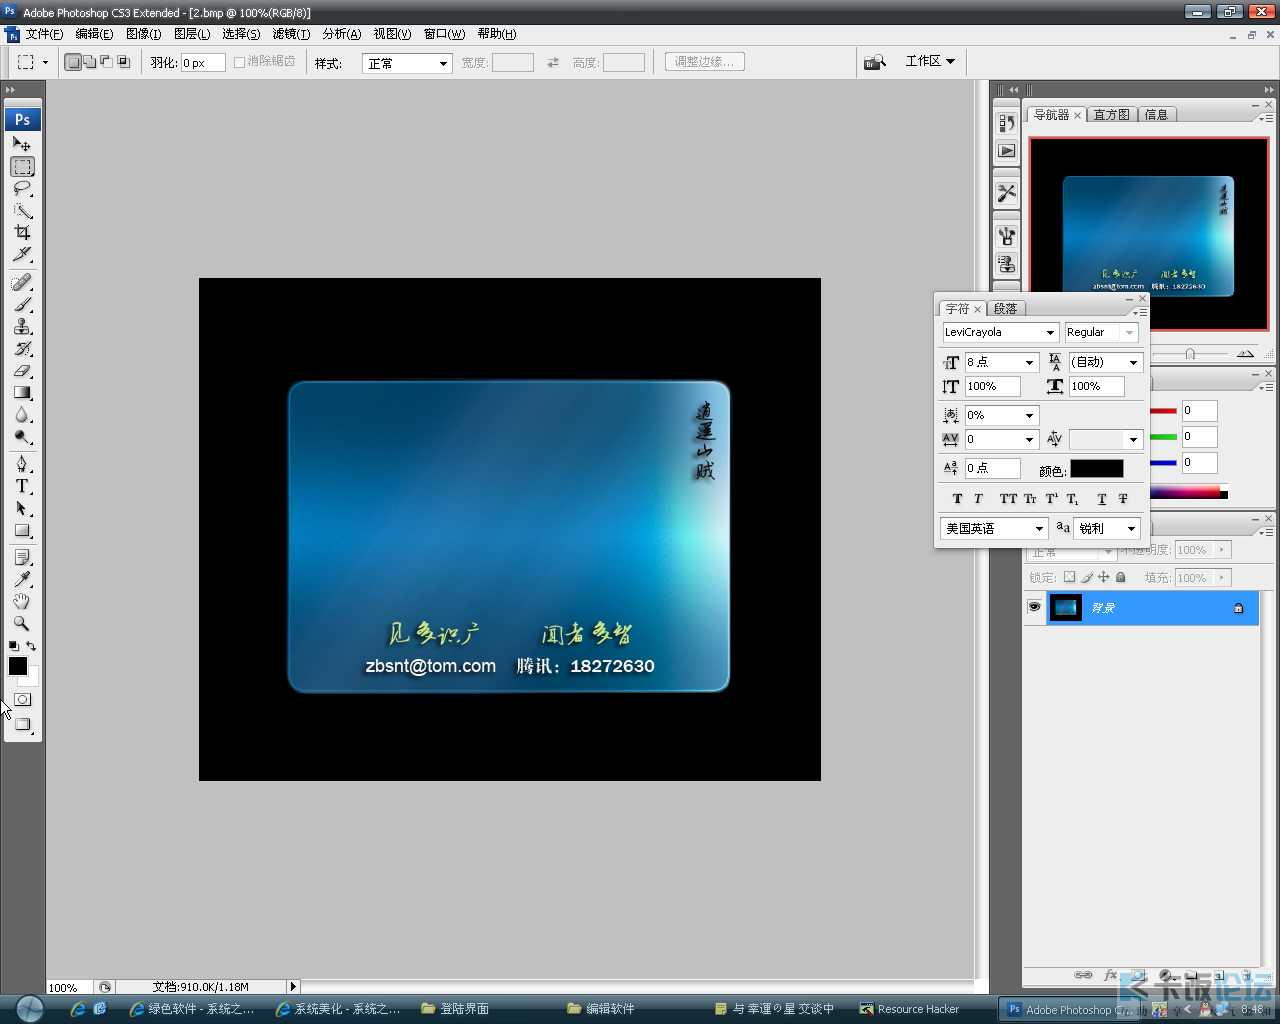
Task: Switch to the 直方图 histogram tab
Action: coord(1111,115)
